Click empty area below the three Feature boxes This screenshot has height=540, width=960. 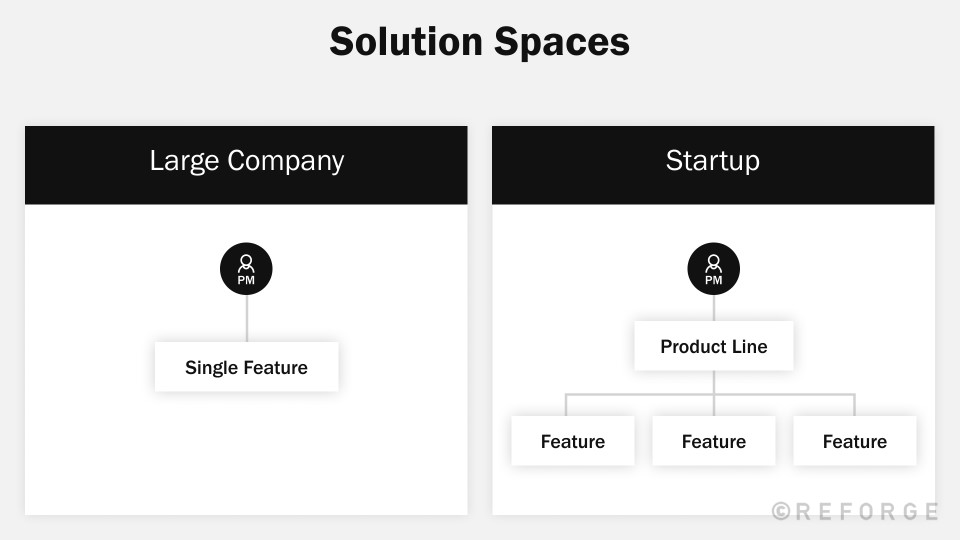713,490
